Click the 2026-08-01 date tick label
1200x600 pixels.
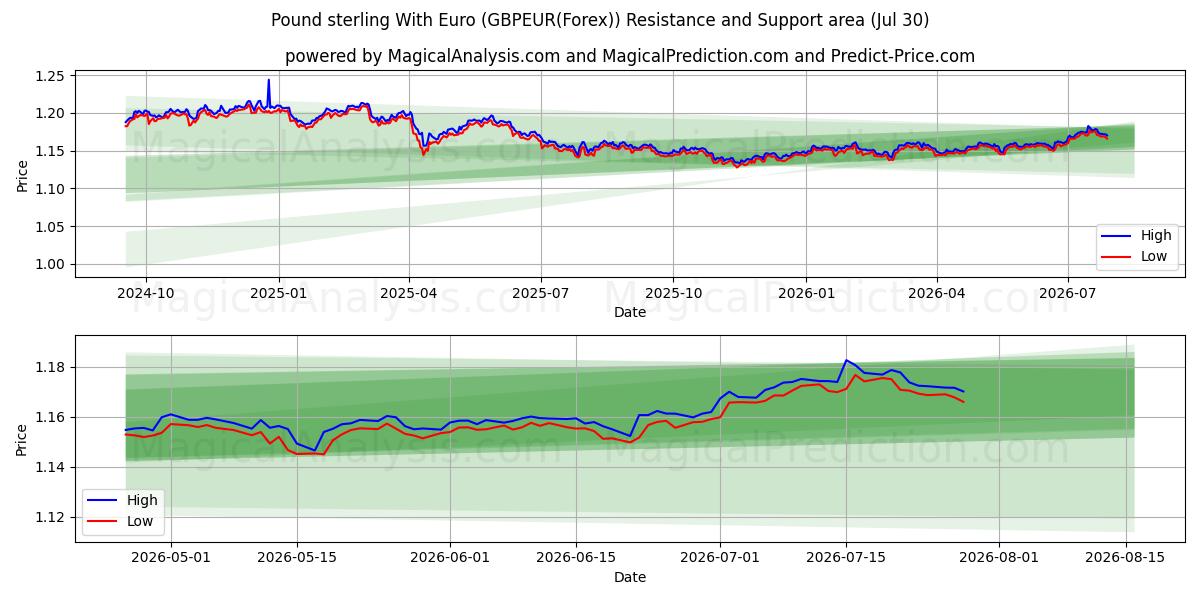click(x=999, y=558)
